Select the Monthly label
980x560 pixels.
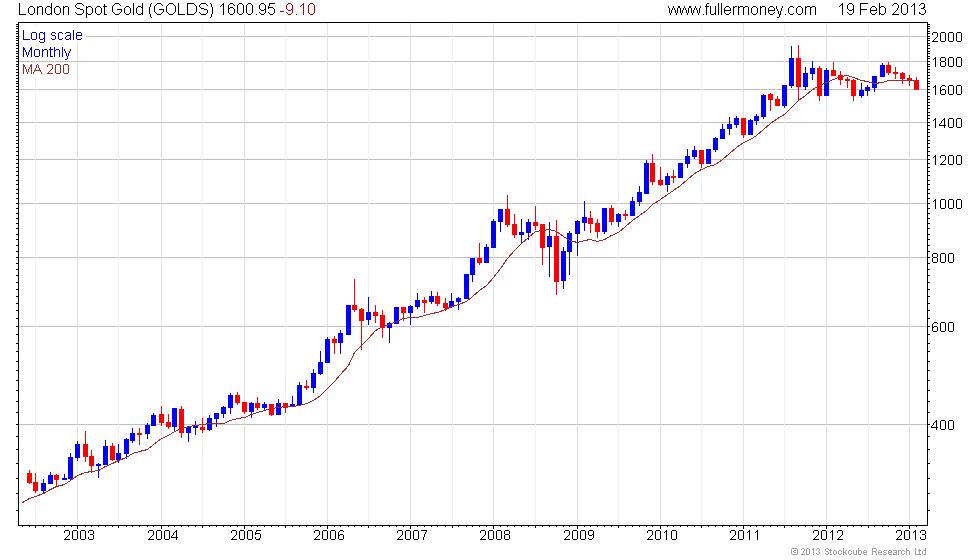47,52
